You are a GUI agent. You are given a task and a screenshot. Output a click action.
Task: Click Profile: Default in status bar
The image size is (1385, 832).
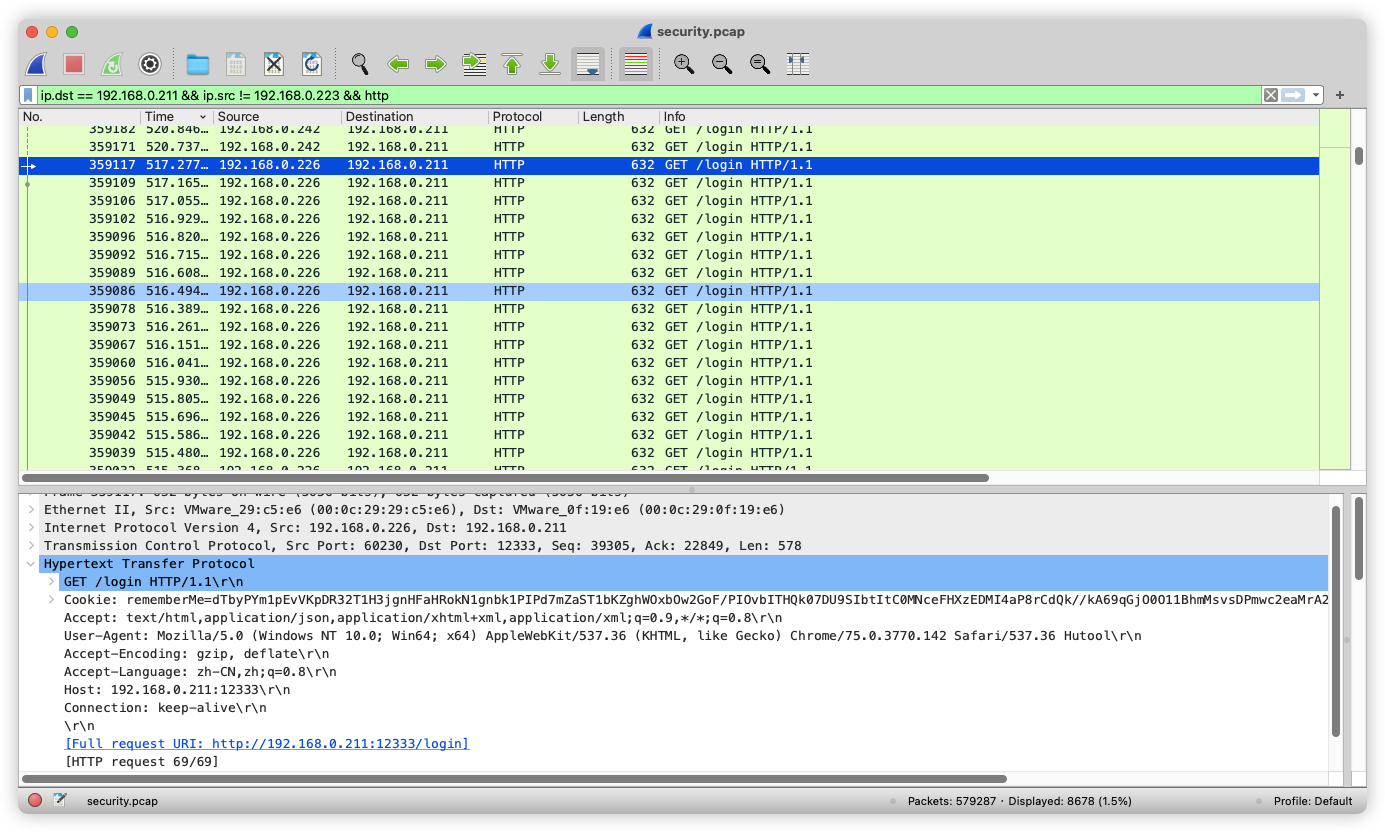[x=1313, y=801]
